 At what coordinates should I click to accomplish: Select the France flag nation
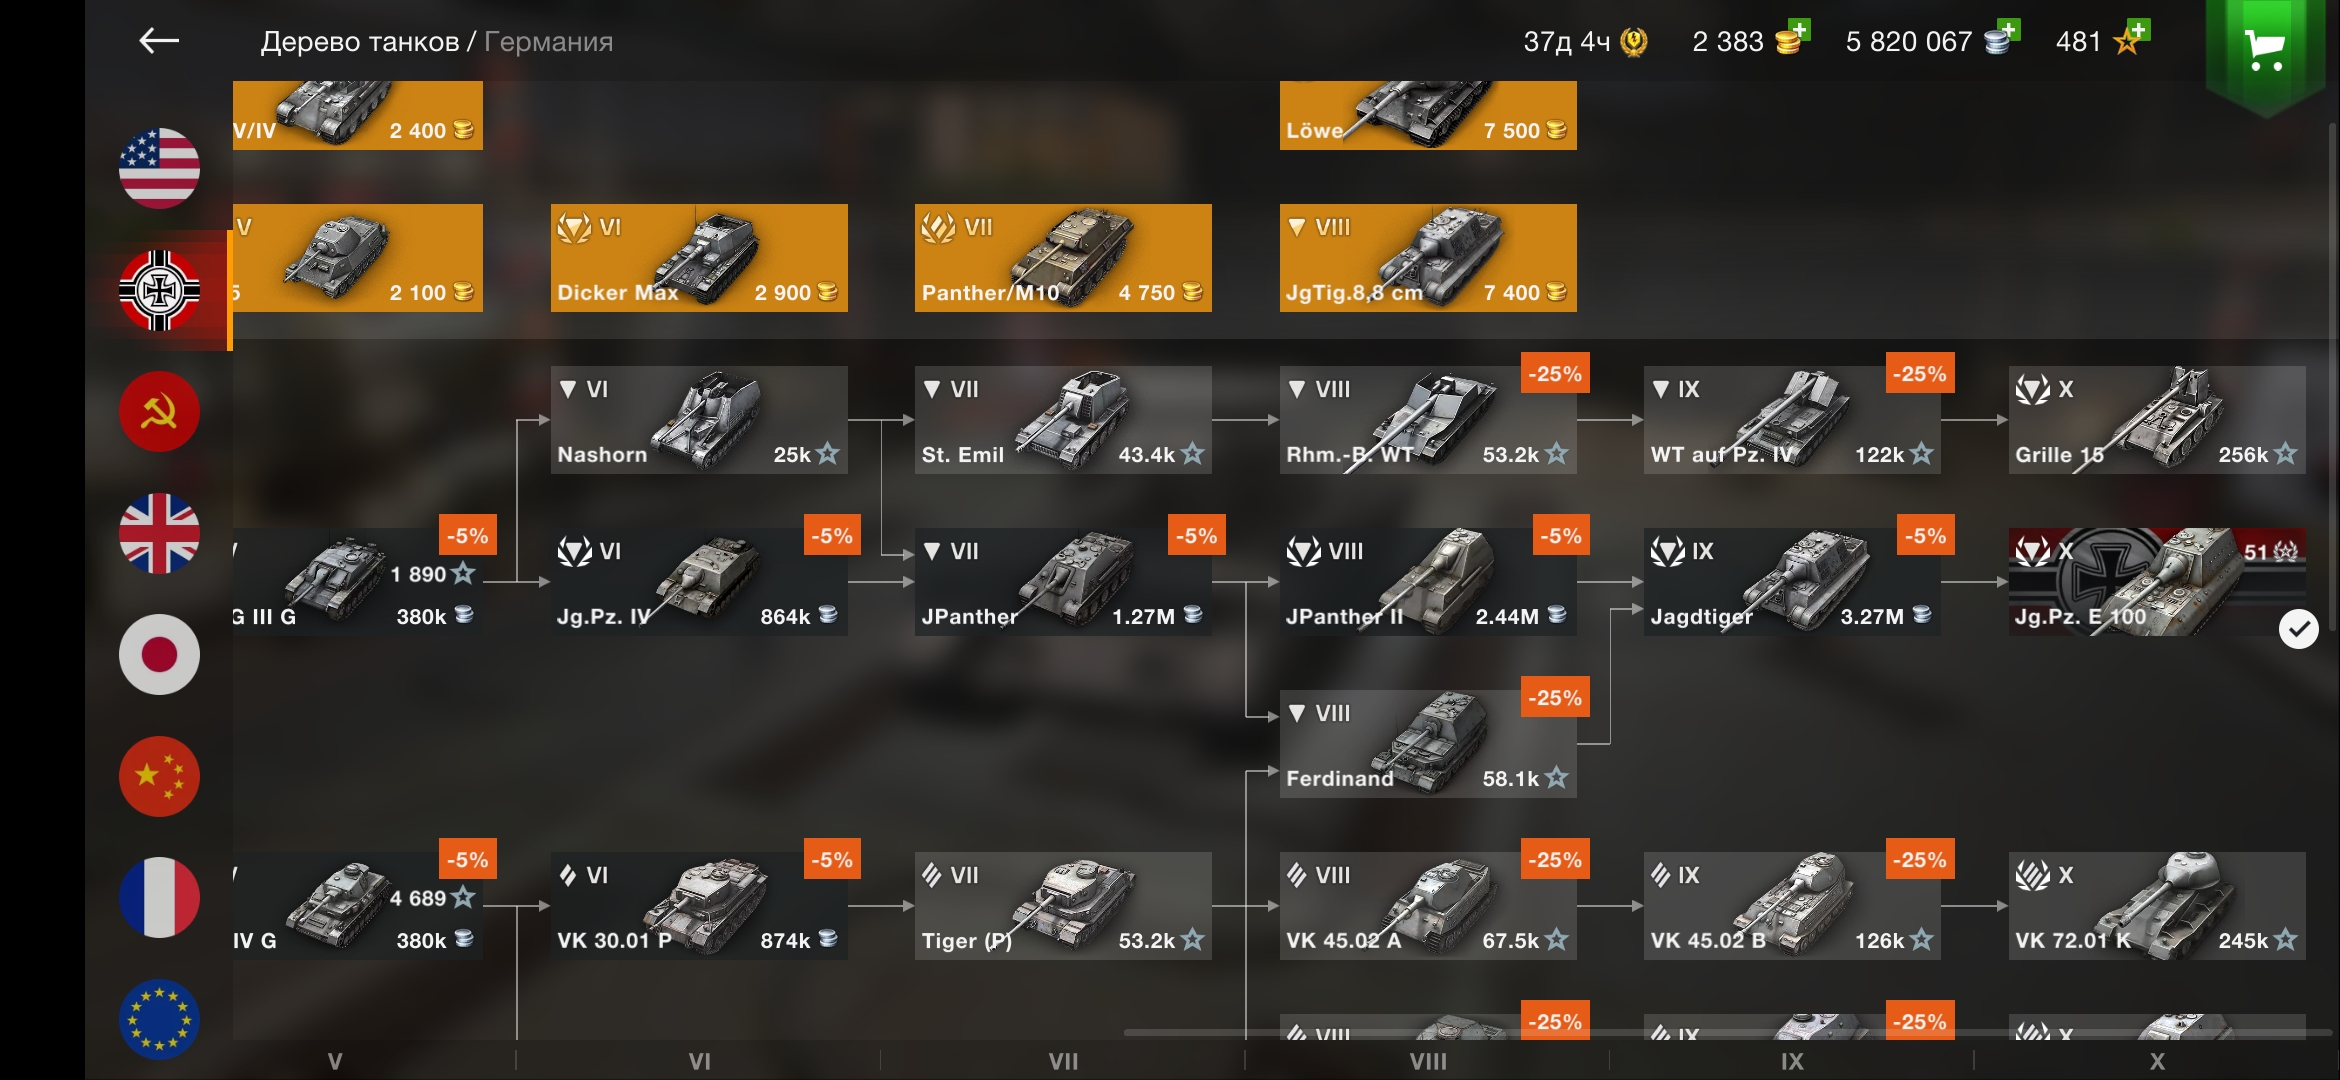(159, 897)
